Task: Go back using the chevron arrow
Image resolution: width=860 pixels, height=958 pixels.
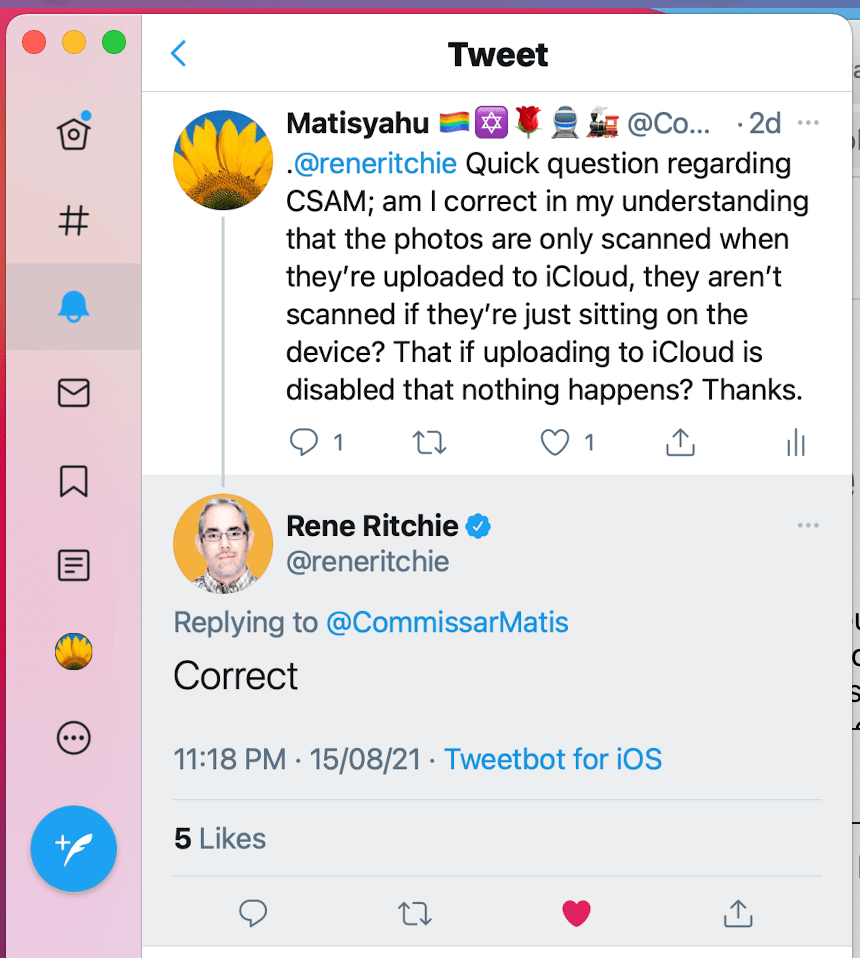Action: [x=179, y=53]
